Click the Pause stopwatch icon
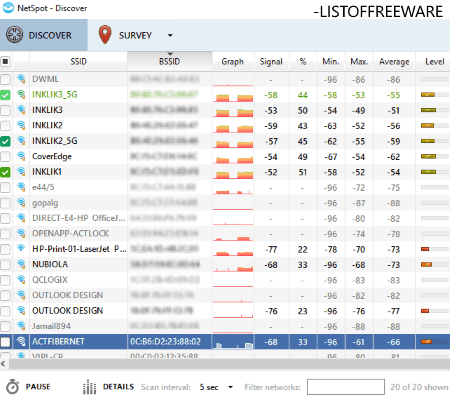The width and height of the screenshot is (450, 400). click(x=13, y=387)
